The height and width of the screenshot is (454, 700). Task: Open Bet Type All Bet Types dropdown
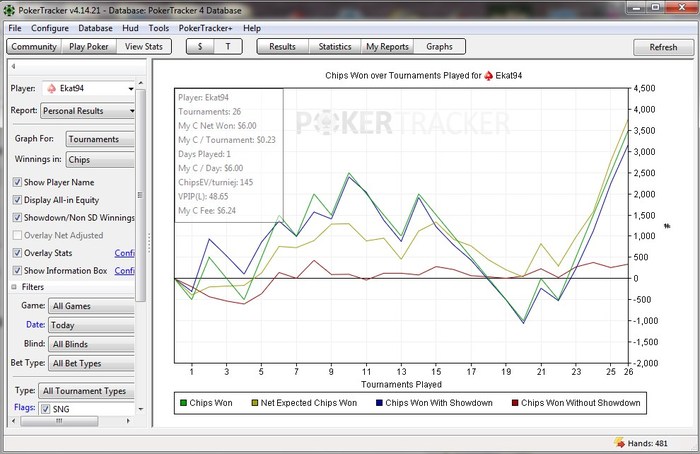point(91,363)
